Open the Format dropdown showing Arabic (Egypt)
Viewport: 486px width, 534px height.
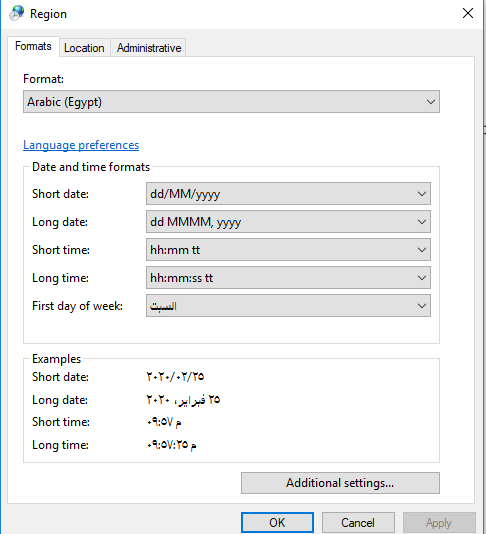[231, 101]
